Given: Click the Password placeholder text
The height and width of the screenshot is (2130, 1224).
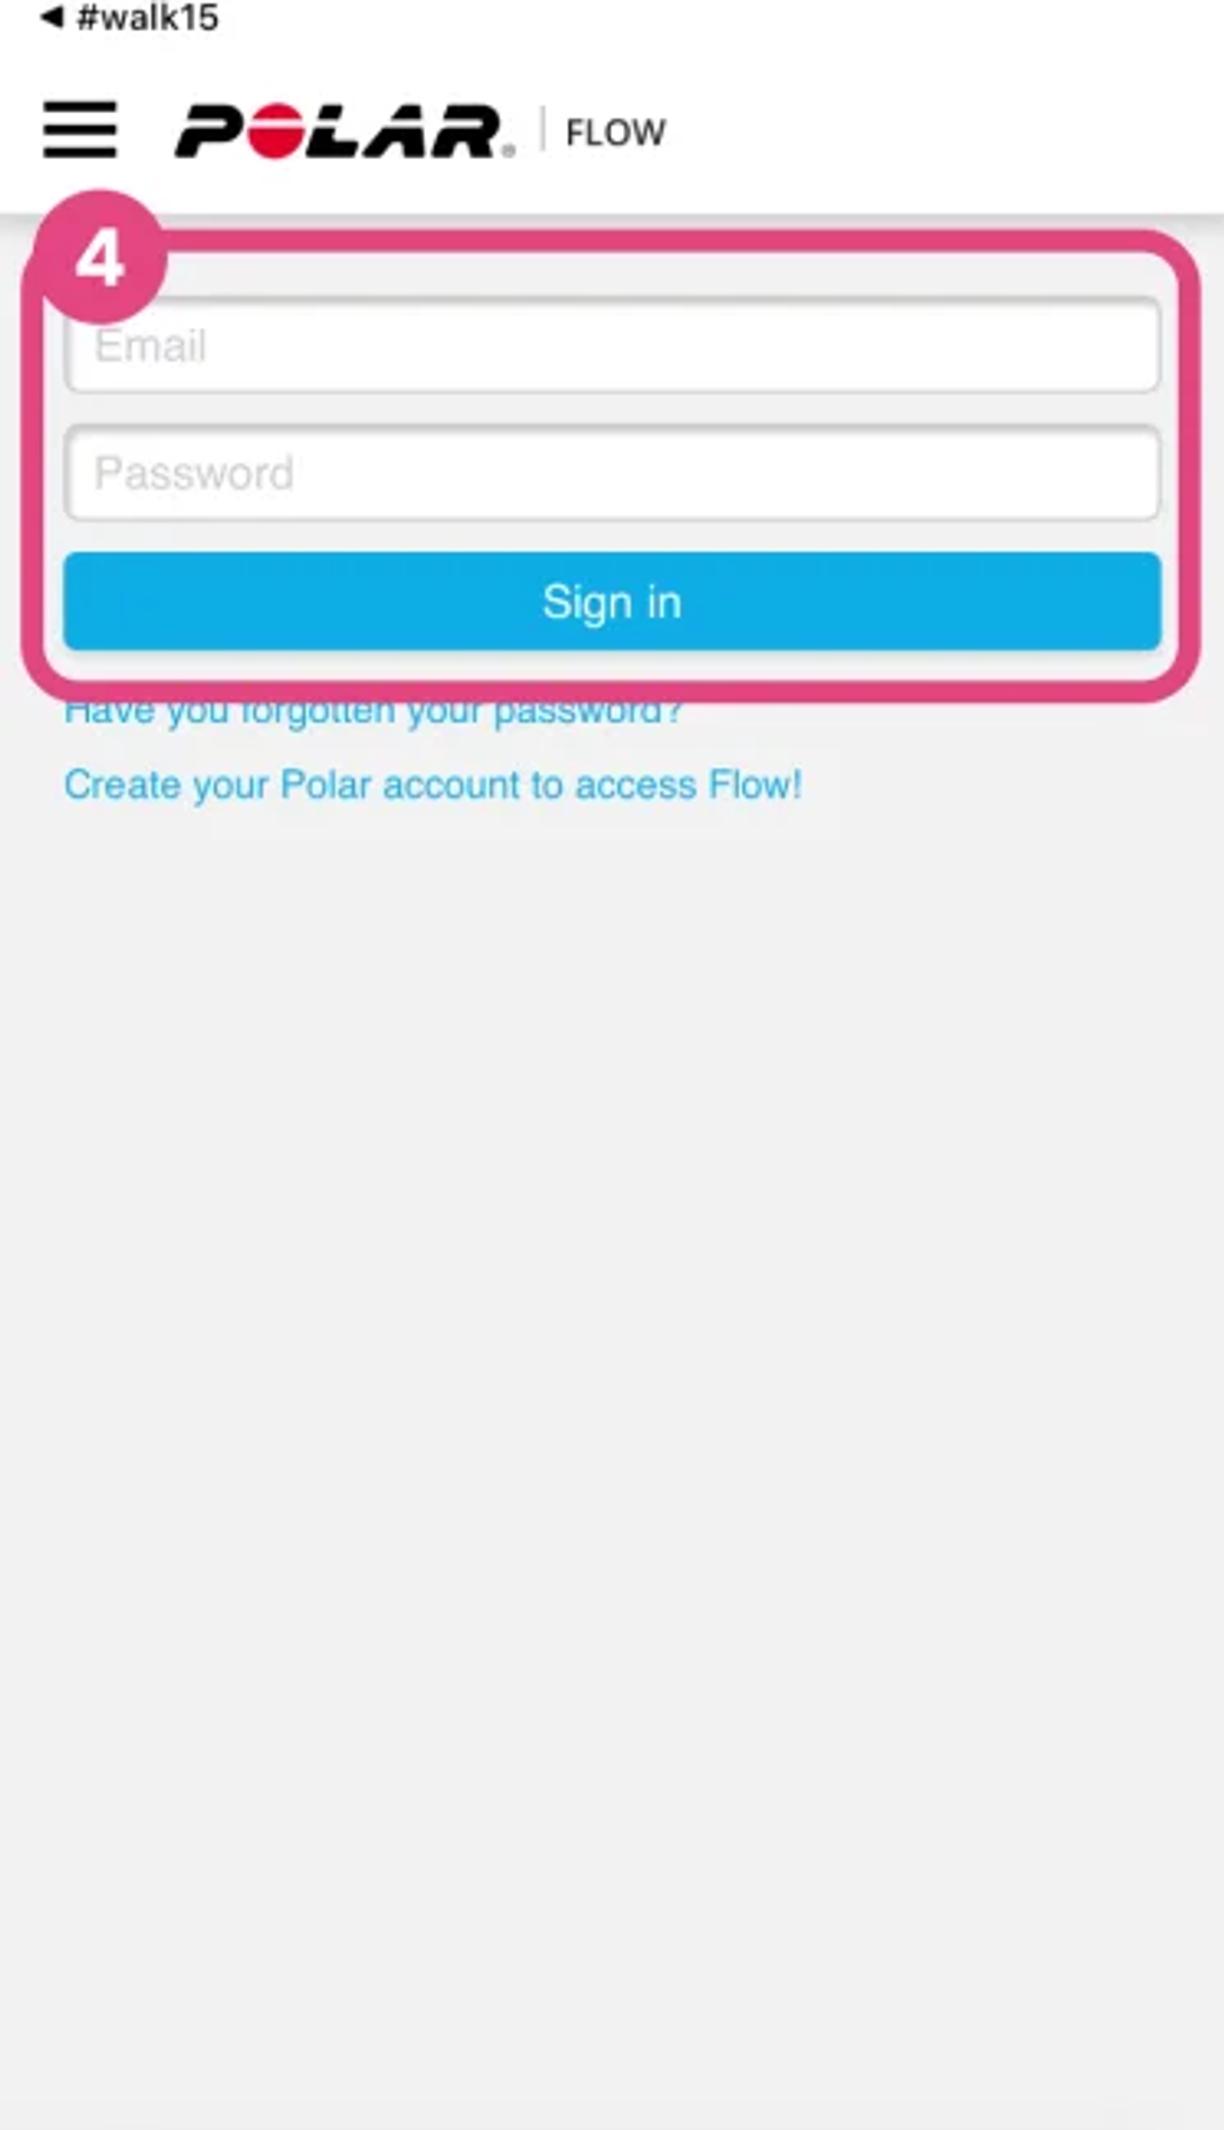Looking at the screenshot, I should [194, 473].
